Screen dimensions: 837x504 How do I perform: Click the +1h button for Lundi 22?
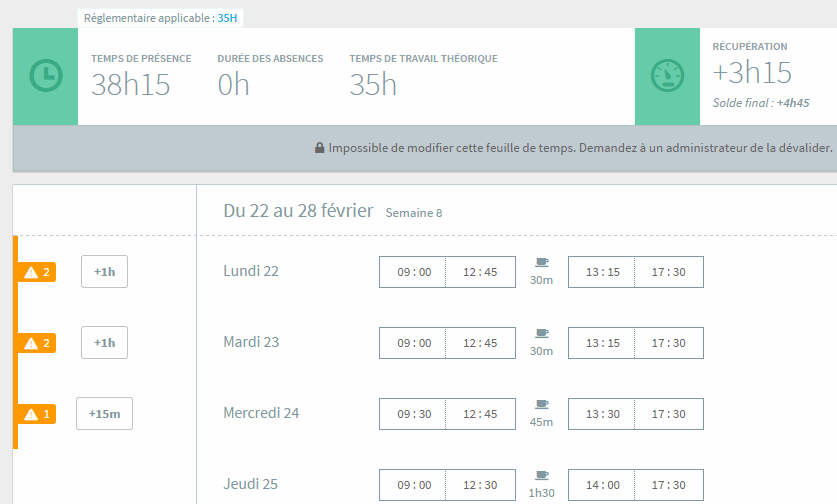pos(105,272)
